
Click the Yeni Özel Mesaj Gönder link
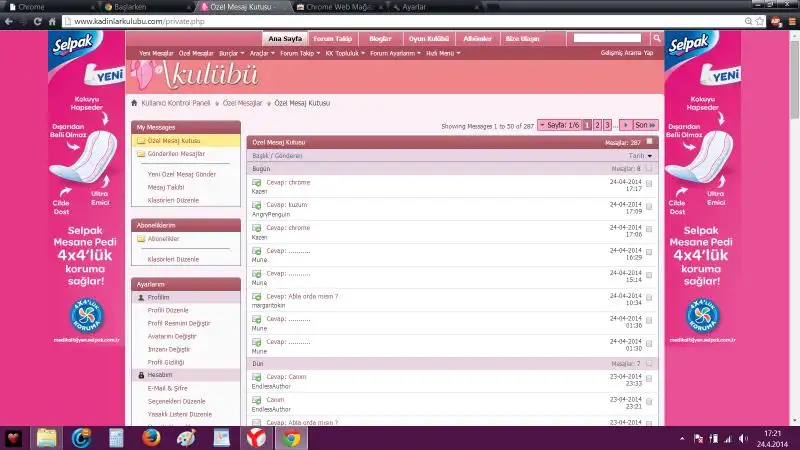pos(181,174)
